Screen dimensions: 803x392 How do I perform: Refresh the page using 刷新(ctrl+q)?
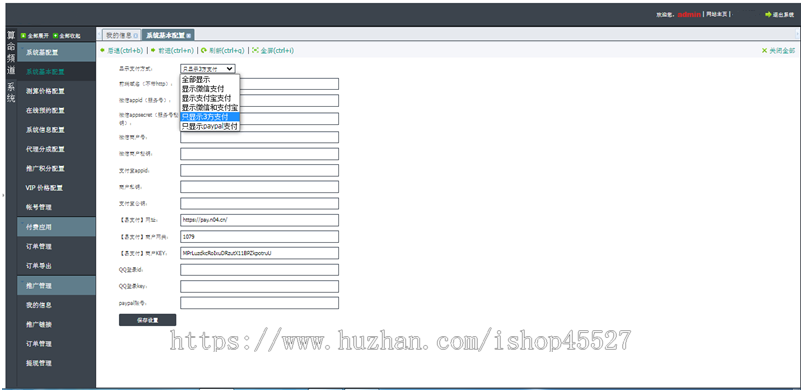coord(222,51)
